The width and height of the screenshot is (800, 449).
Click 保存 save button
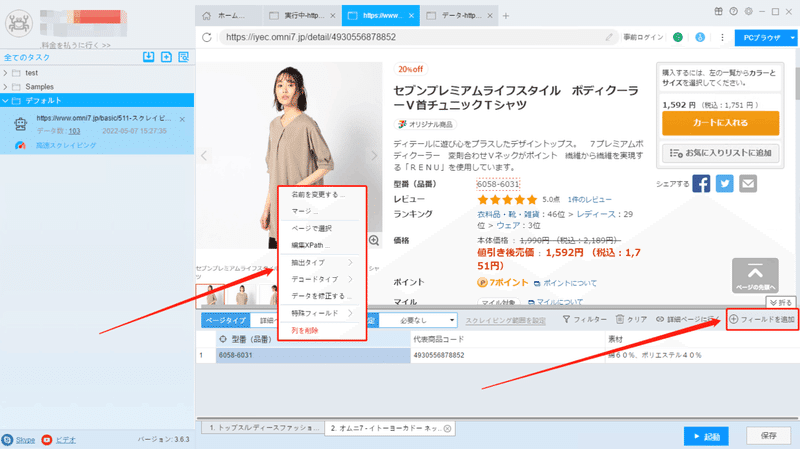tap(768, 436)
